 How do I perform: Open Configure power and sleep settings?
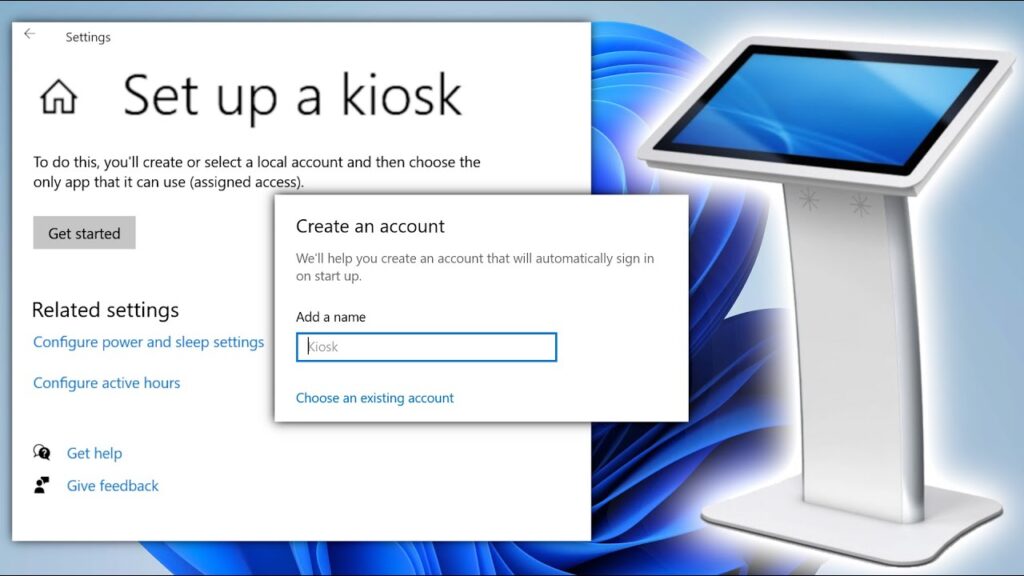point(147,341)
